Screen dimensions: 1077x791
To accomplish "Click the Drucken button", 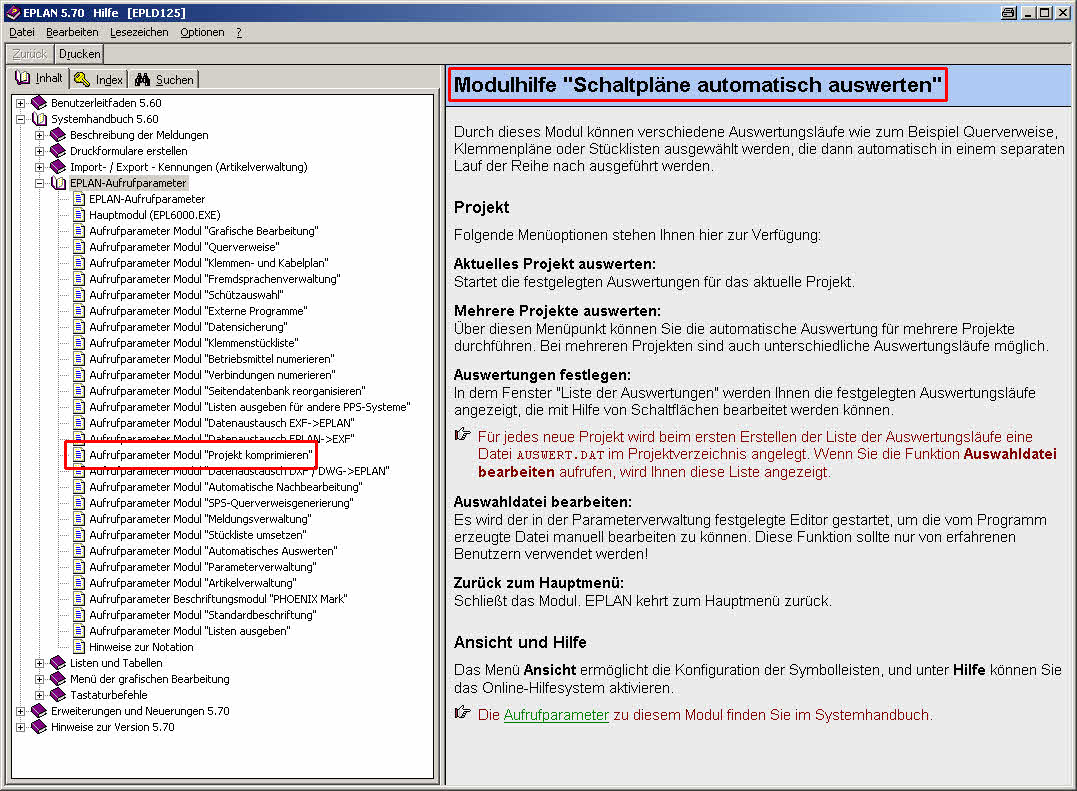I will [80, 54].
